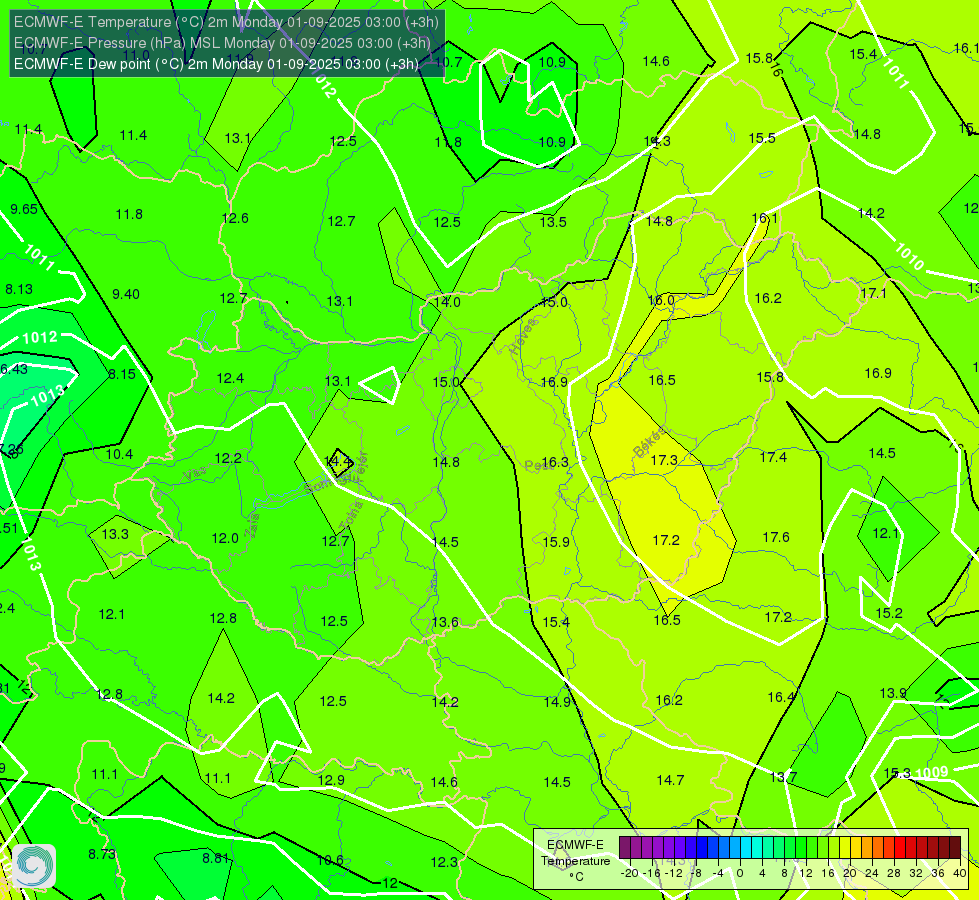This screenshot has height=900, width=979.
Task: Click the 8.81 temperature value
Action: tap(215, 858)
